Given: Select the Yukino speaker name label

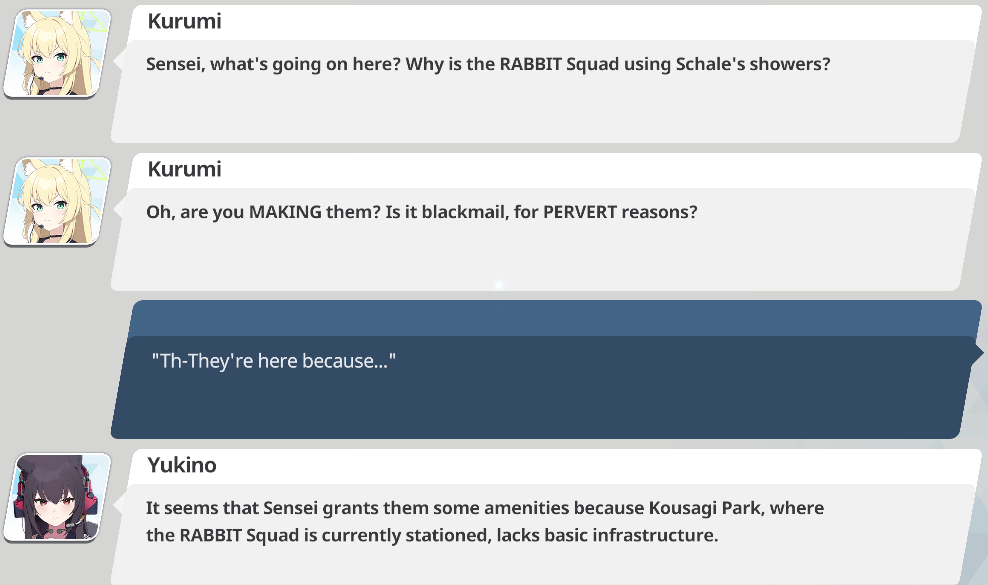Looking at the screenshot, I should [182, 465].
